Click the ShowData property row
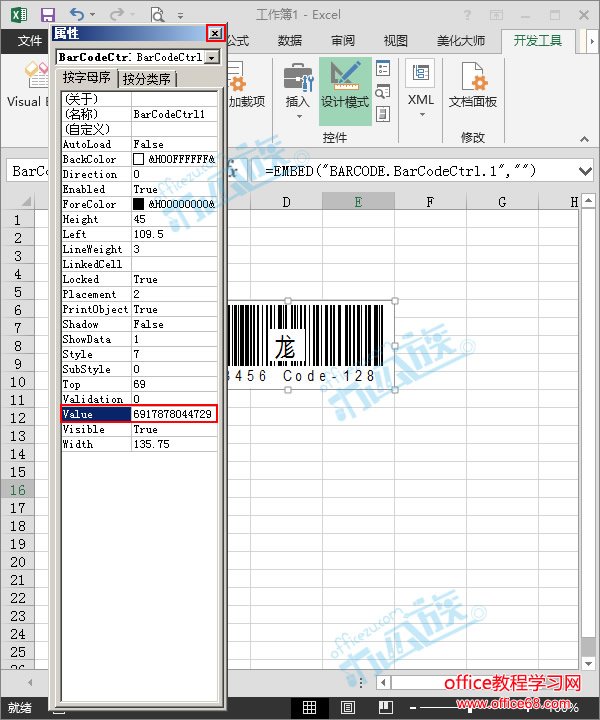 [x=139, y=339]
